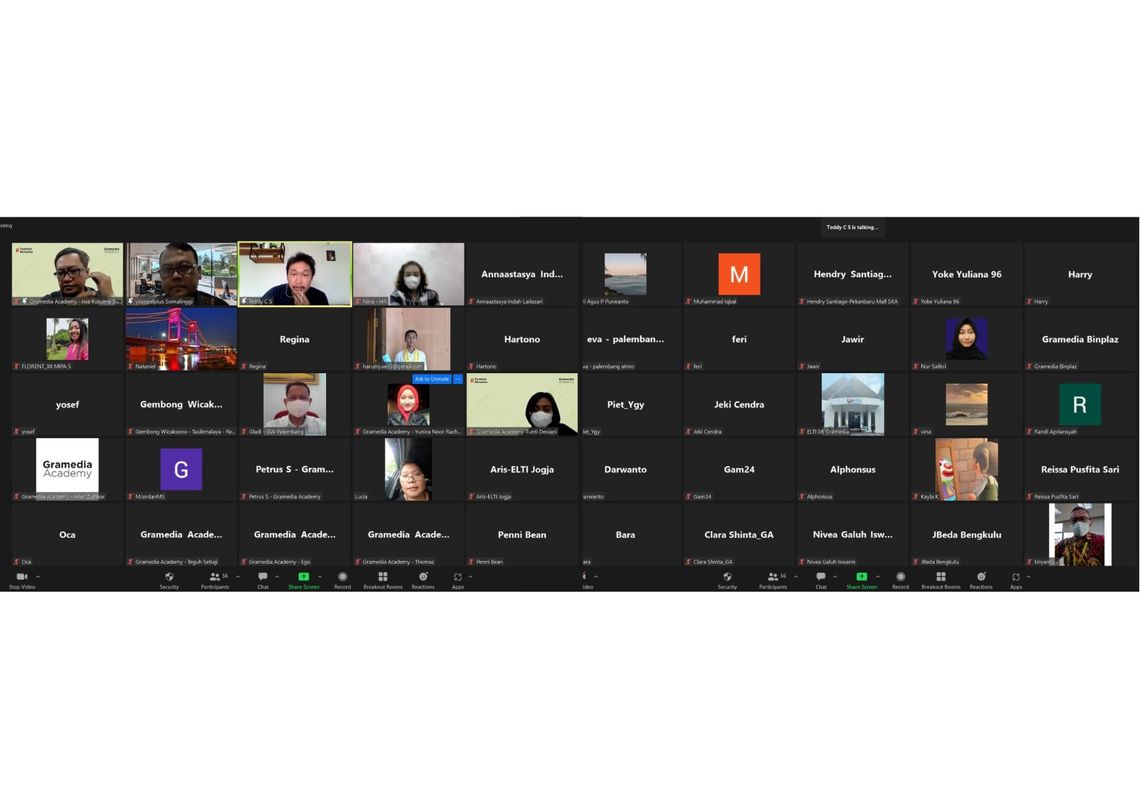Expand video options arrow beside Stop Video
Image resolution: width=1140 pixels, height=809 pixels.
(38, 576)
